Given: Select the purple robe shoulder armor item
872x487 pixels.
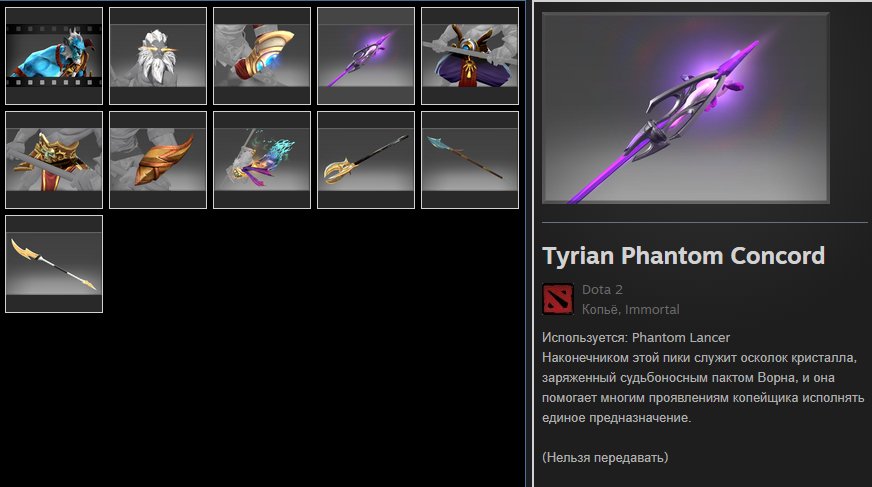Looking at the screenshot, I should pyautogui.click(x=470, y=56).
